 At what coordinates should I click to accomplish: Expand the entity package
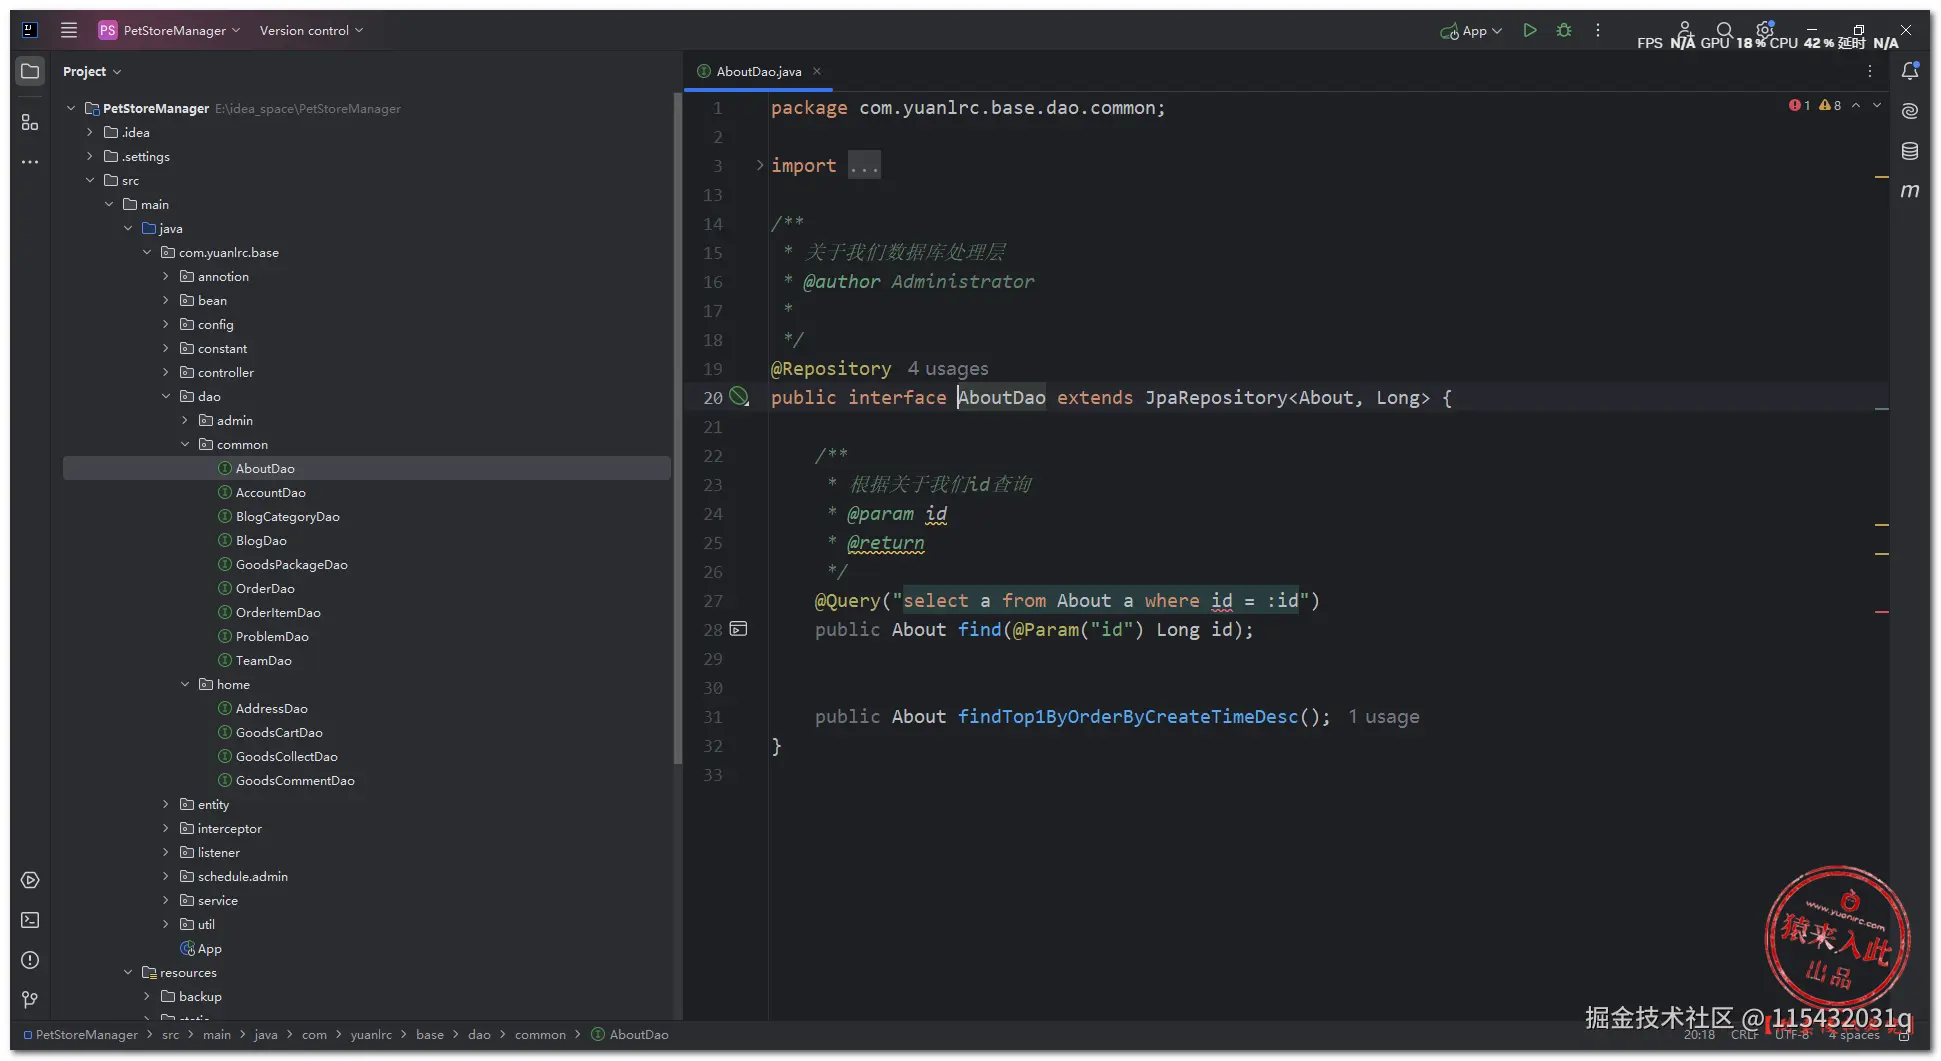click(166, 804)
